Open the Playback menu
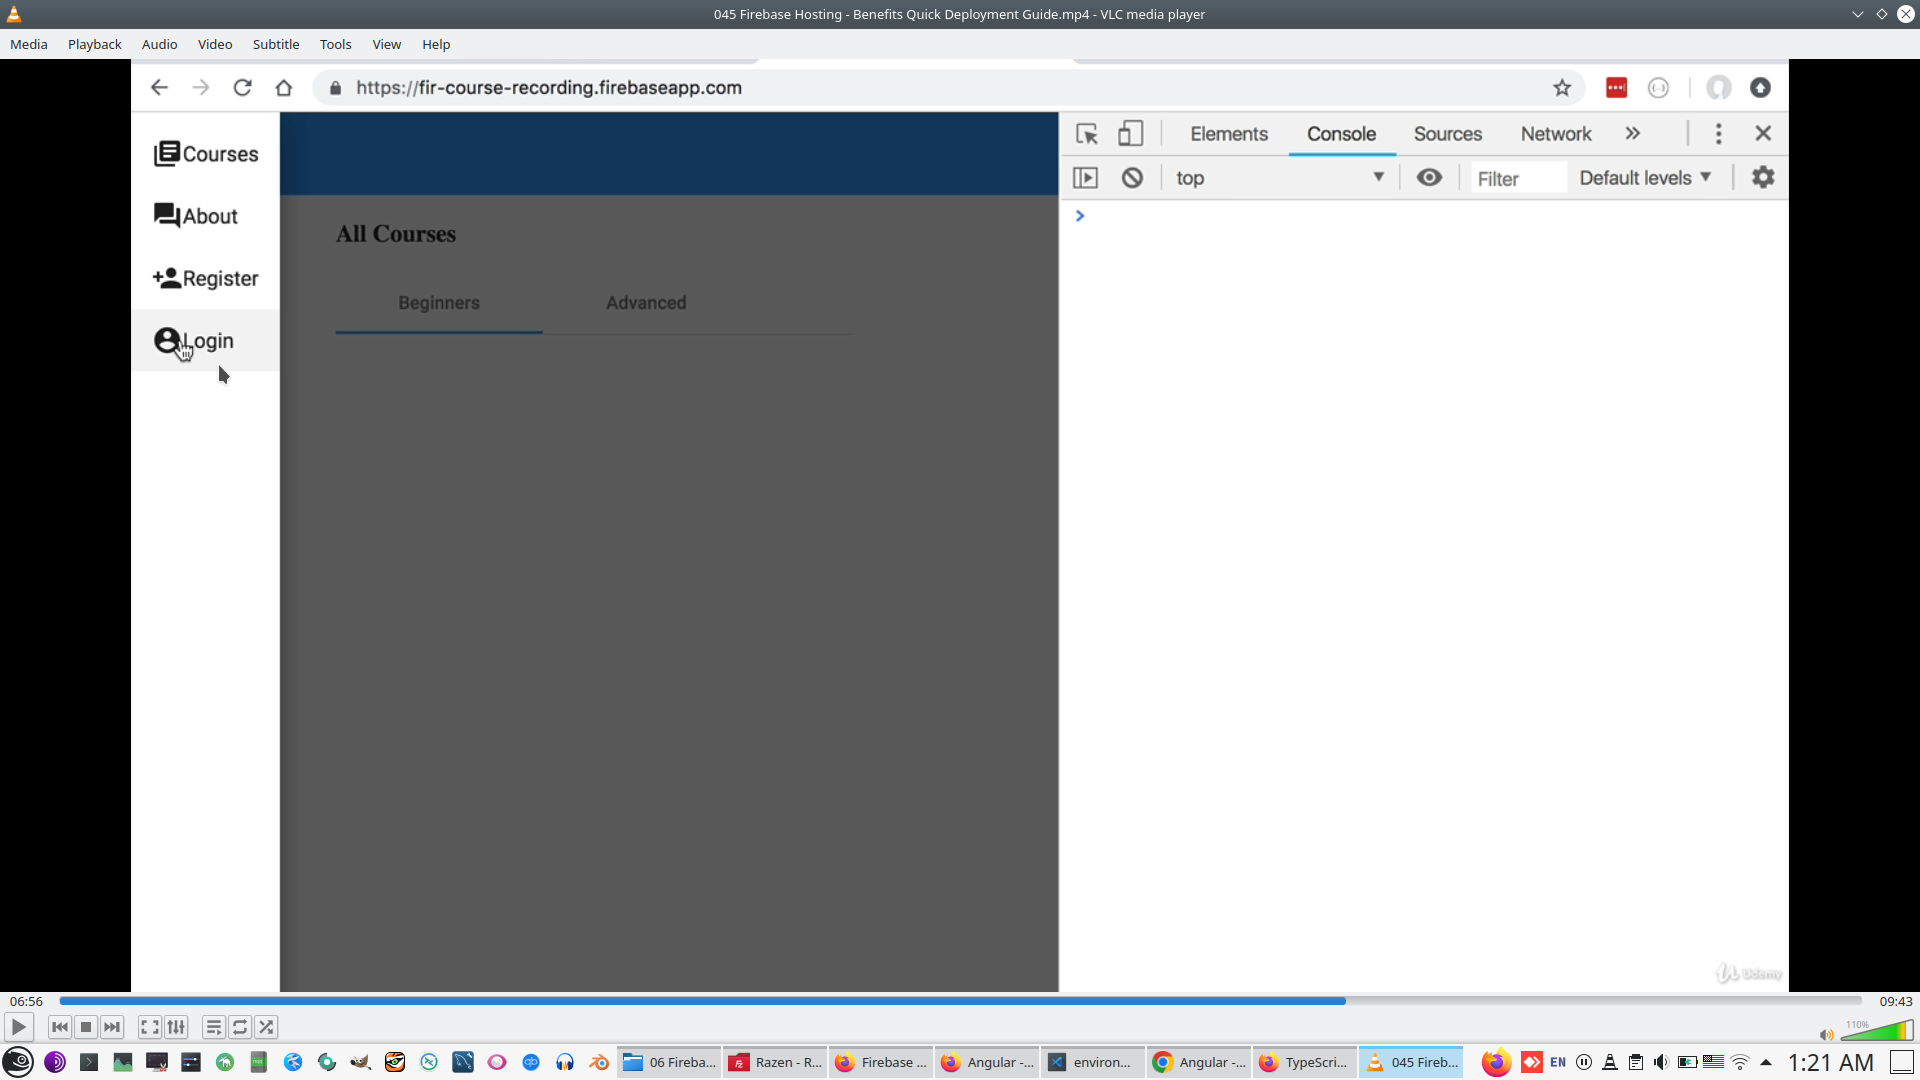The image size is (1920, 1080). point(94,44)
